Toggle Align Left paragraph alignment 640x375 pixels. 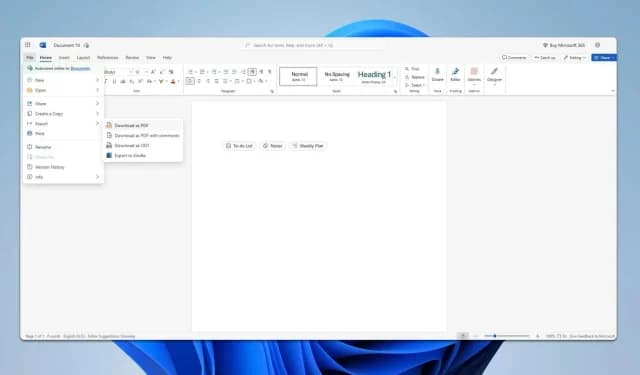(x=190, y=81)
